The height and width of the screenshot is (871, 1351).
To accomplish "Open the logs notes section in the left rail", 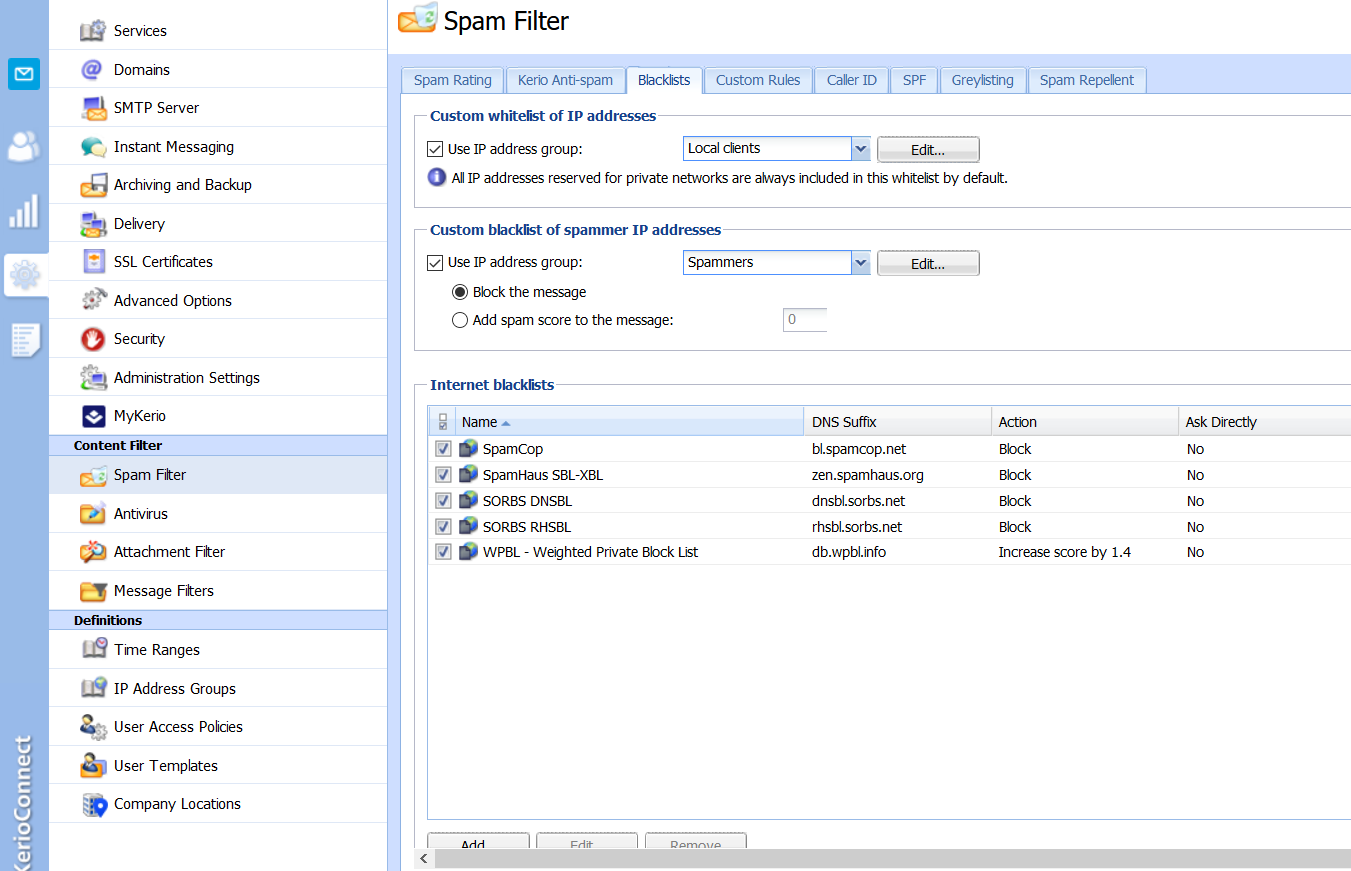I will [25, 340].
